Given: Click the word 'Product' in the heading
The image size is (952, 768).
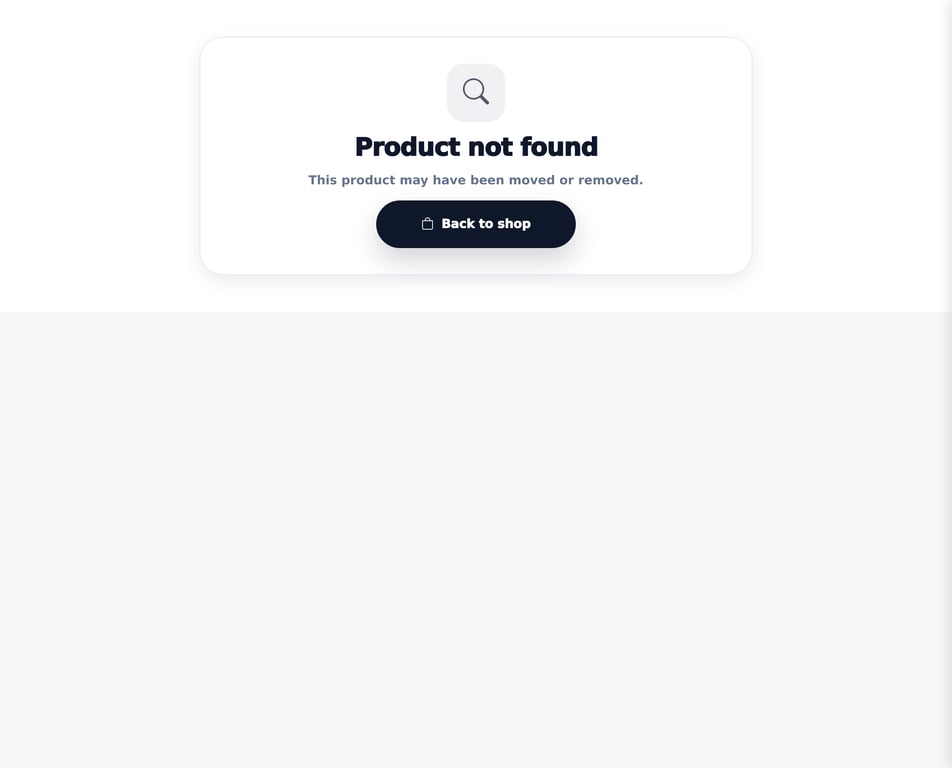Looking at the screenshot, I should coord(408,147).
